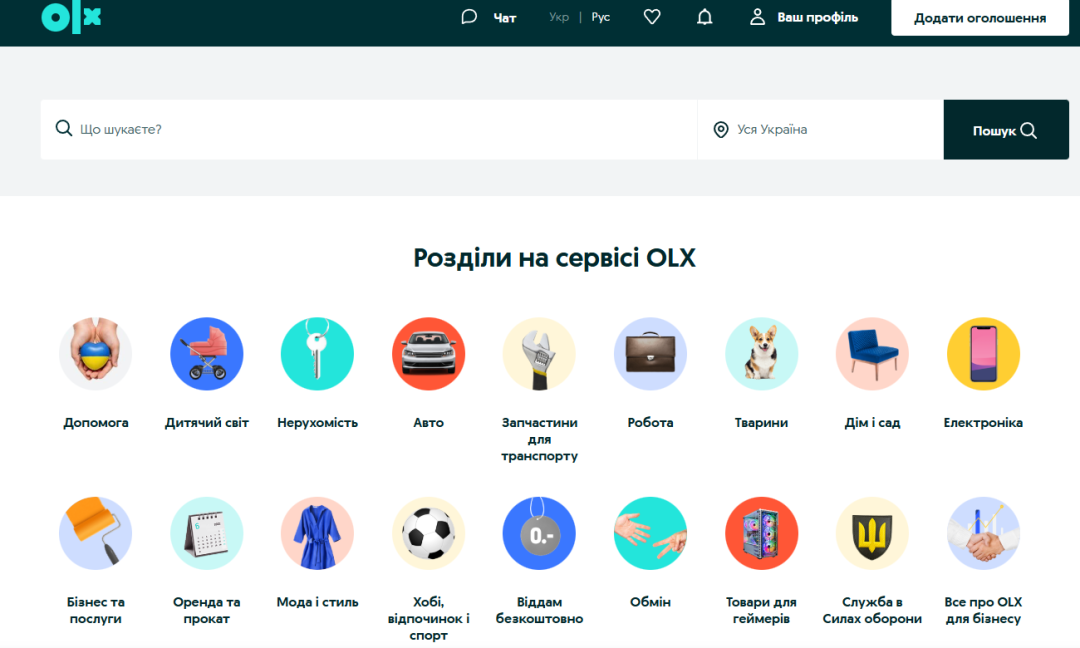Click the Нерухомість label
Screen dimensions: 1080x648
click(x=318, y=423)
